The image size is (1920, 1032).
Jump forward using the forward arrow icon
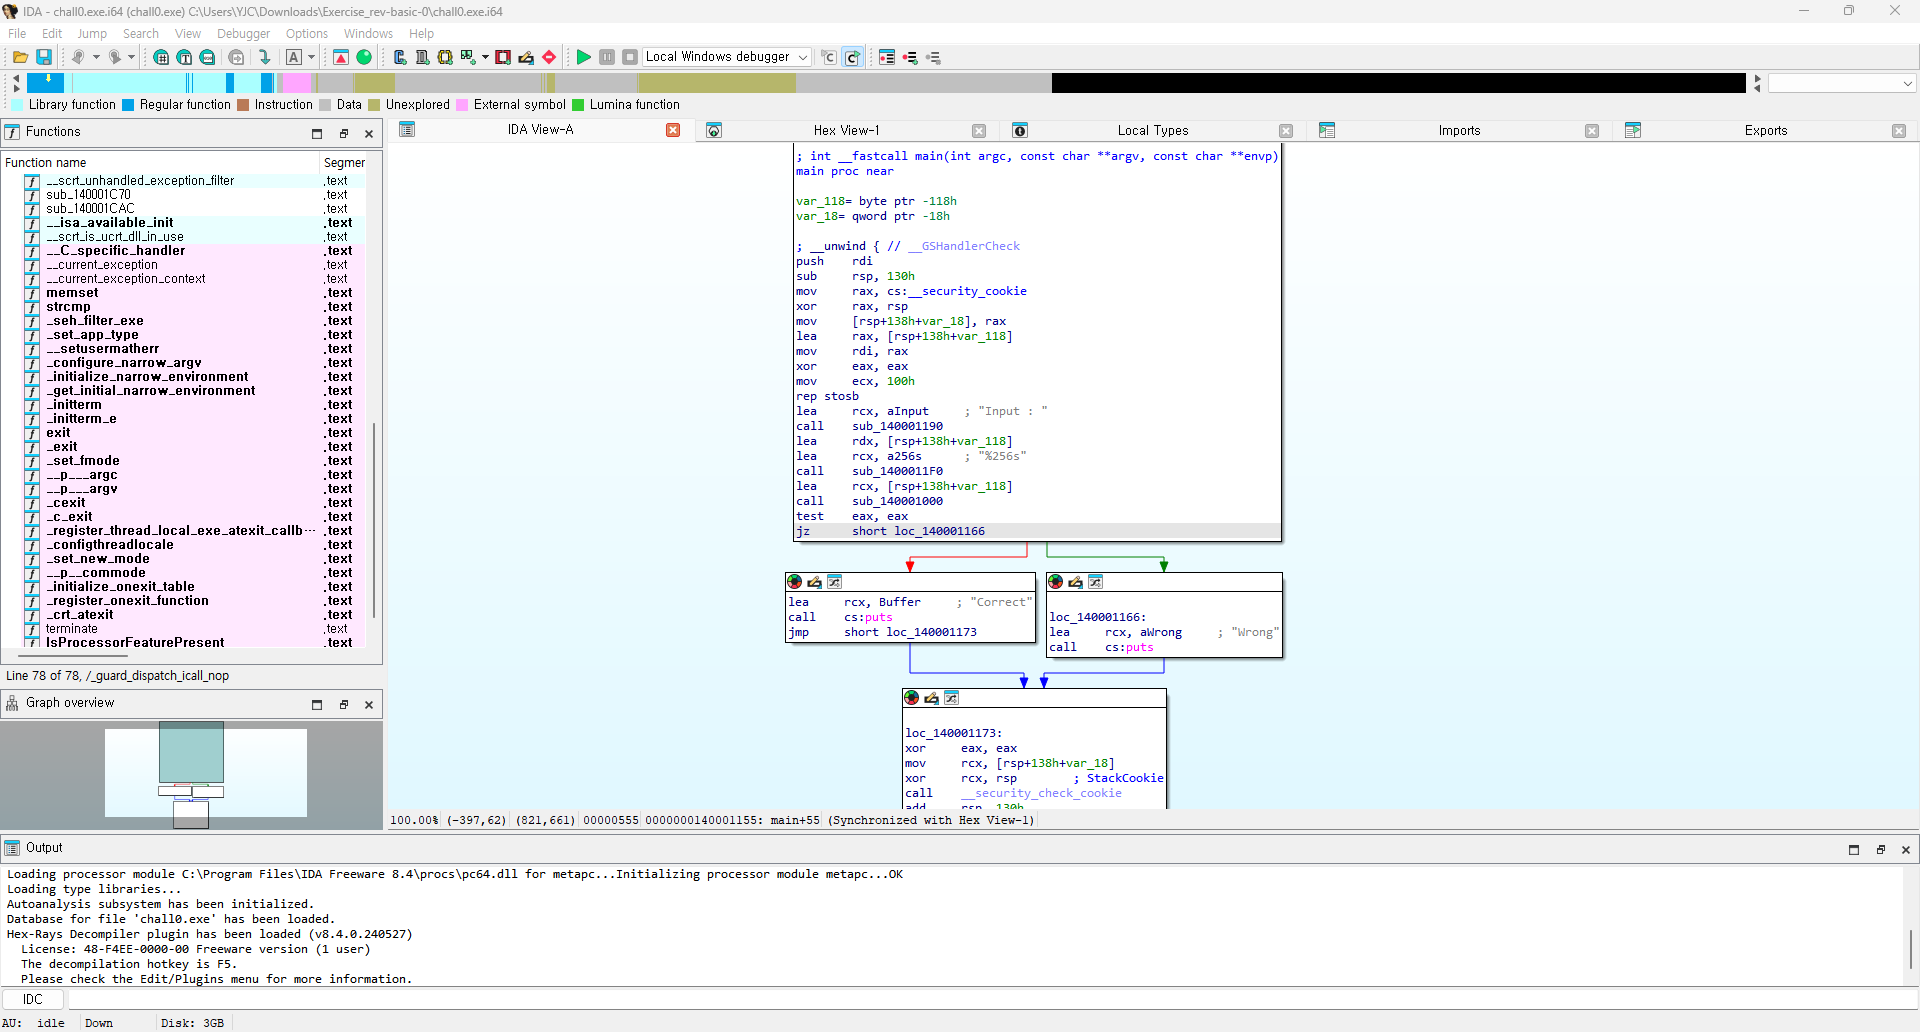(x=115, y=57)
